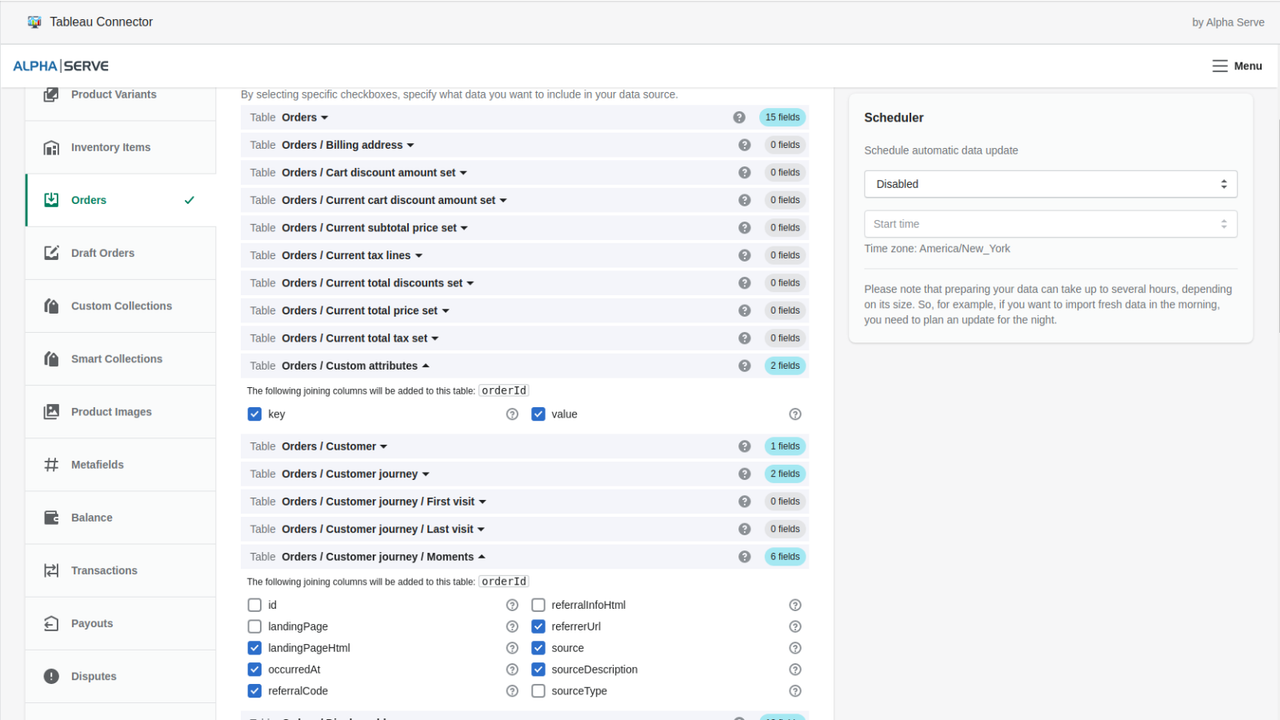Image resolution: width=1280 pixels, height=720 pixels.
Task: Uncheck the referrerUrl checkbox
Action: (x=538, y=626)
